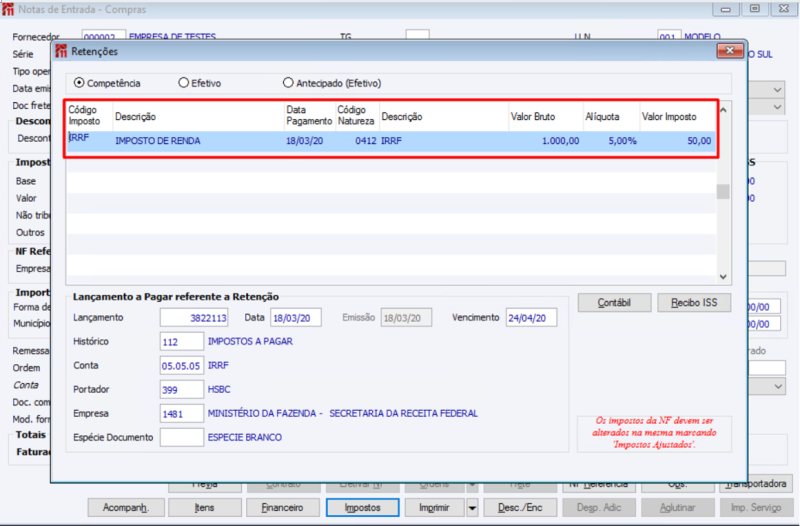
Task: Click the retentions grid scrollbar thumb
Action: (723, 191)
